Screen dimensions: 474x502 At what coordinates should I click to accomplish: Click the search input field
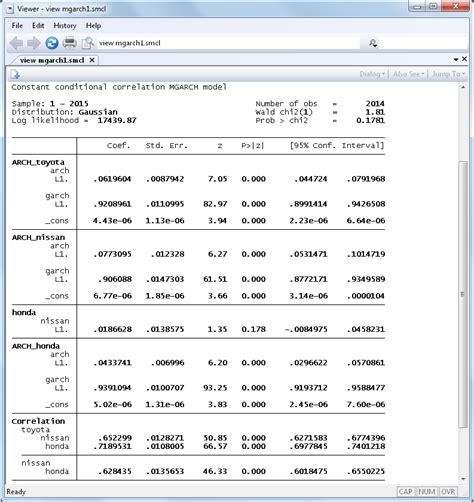click(423, 43)
